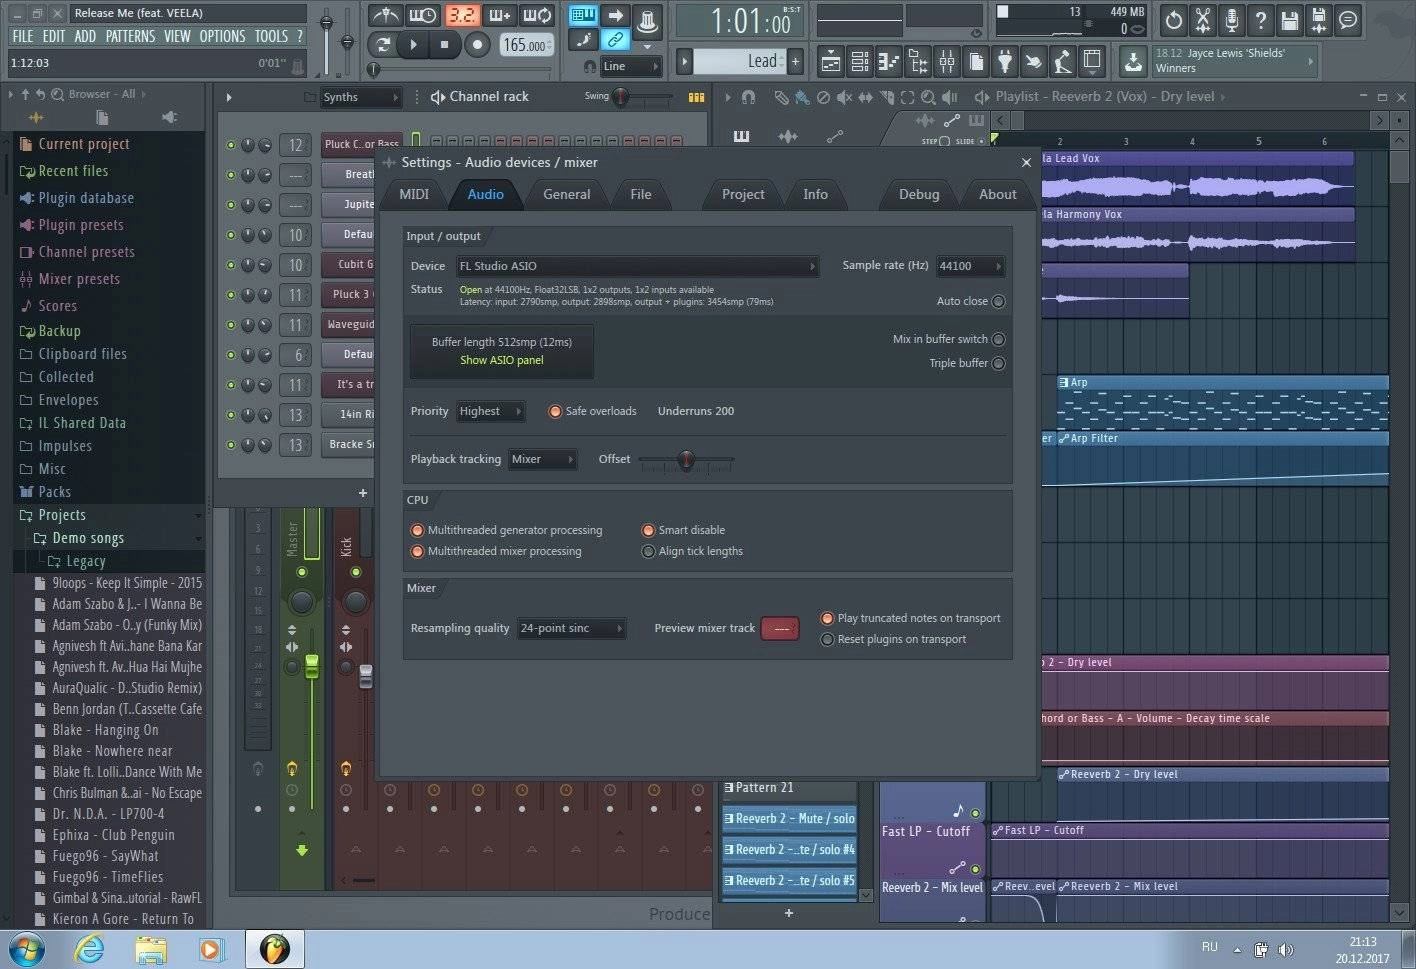Open the Device dropdown showing FL Studio ASIO
Image resolution: width=1416 pixels, height=969 pixels.
click(x=637, y=266)
